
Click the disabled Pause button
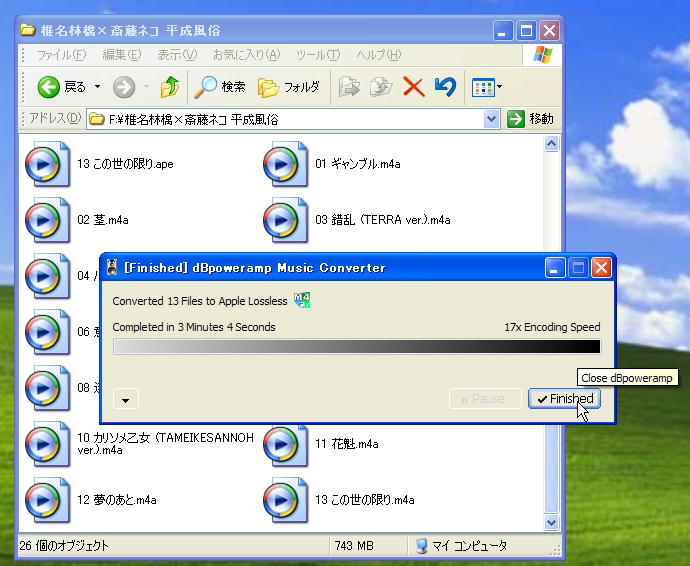click(x=484, y=399)
